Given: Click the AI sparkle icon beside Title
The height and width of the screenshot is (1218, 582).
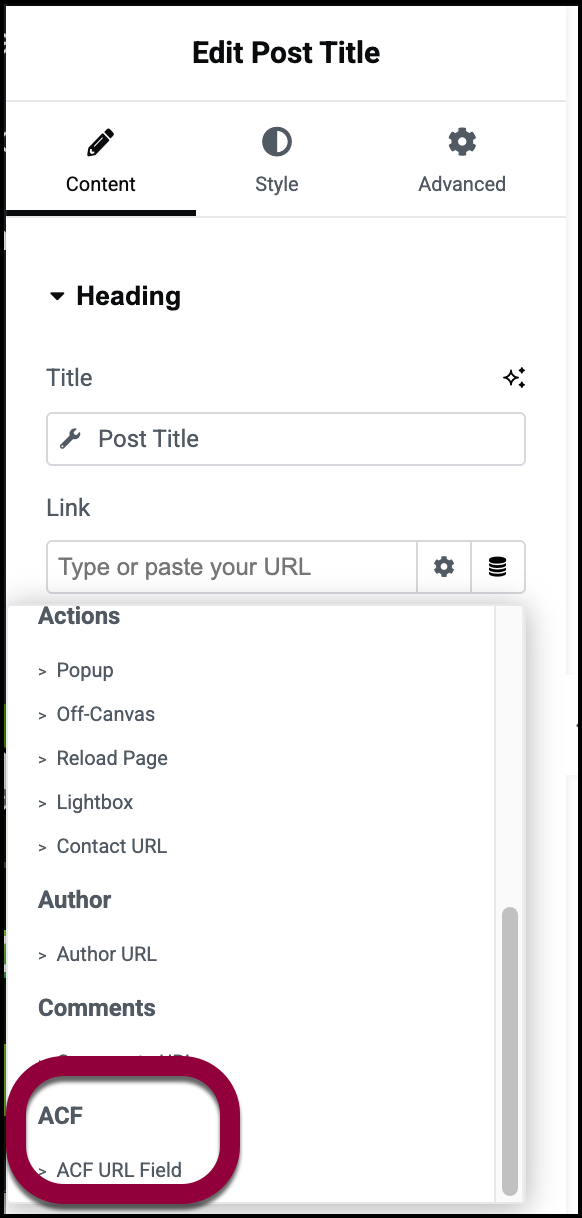Looking at the screenshot, I should [x=514, y=378].
